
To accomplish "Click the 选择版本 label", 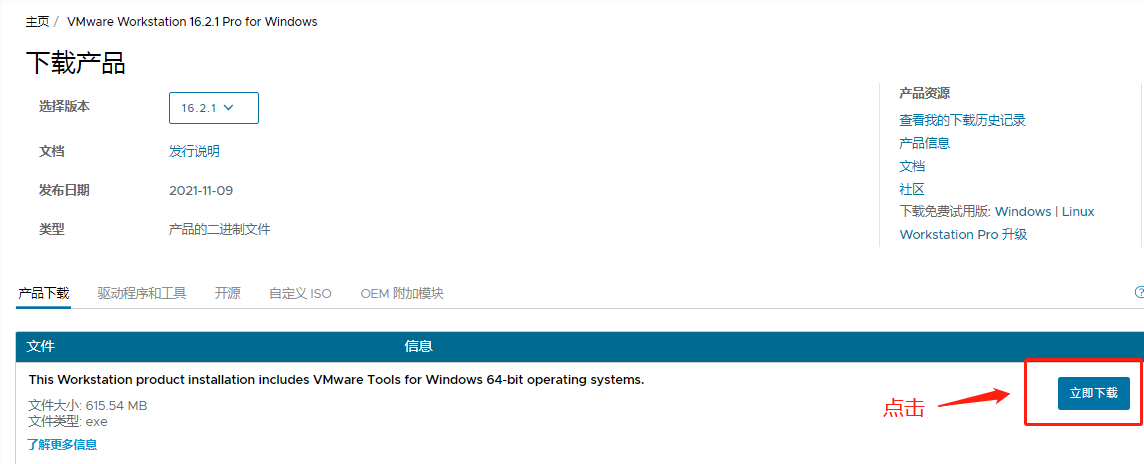I will pyautogui.click(x=64, y=107).
